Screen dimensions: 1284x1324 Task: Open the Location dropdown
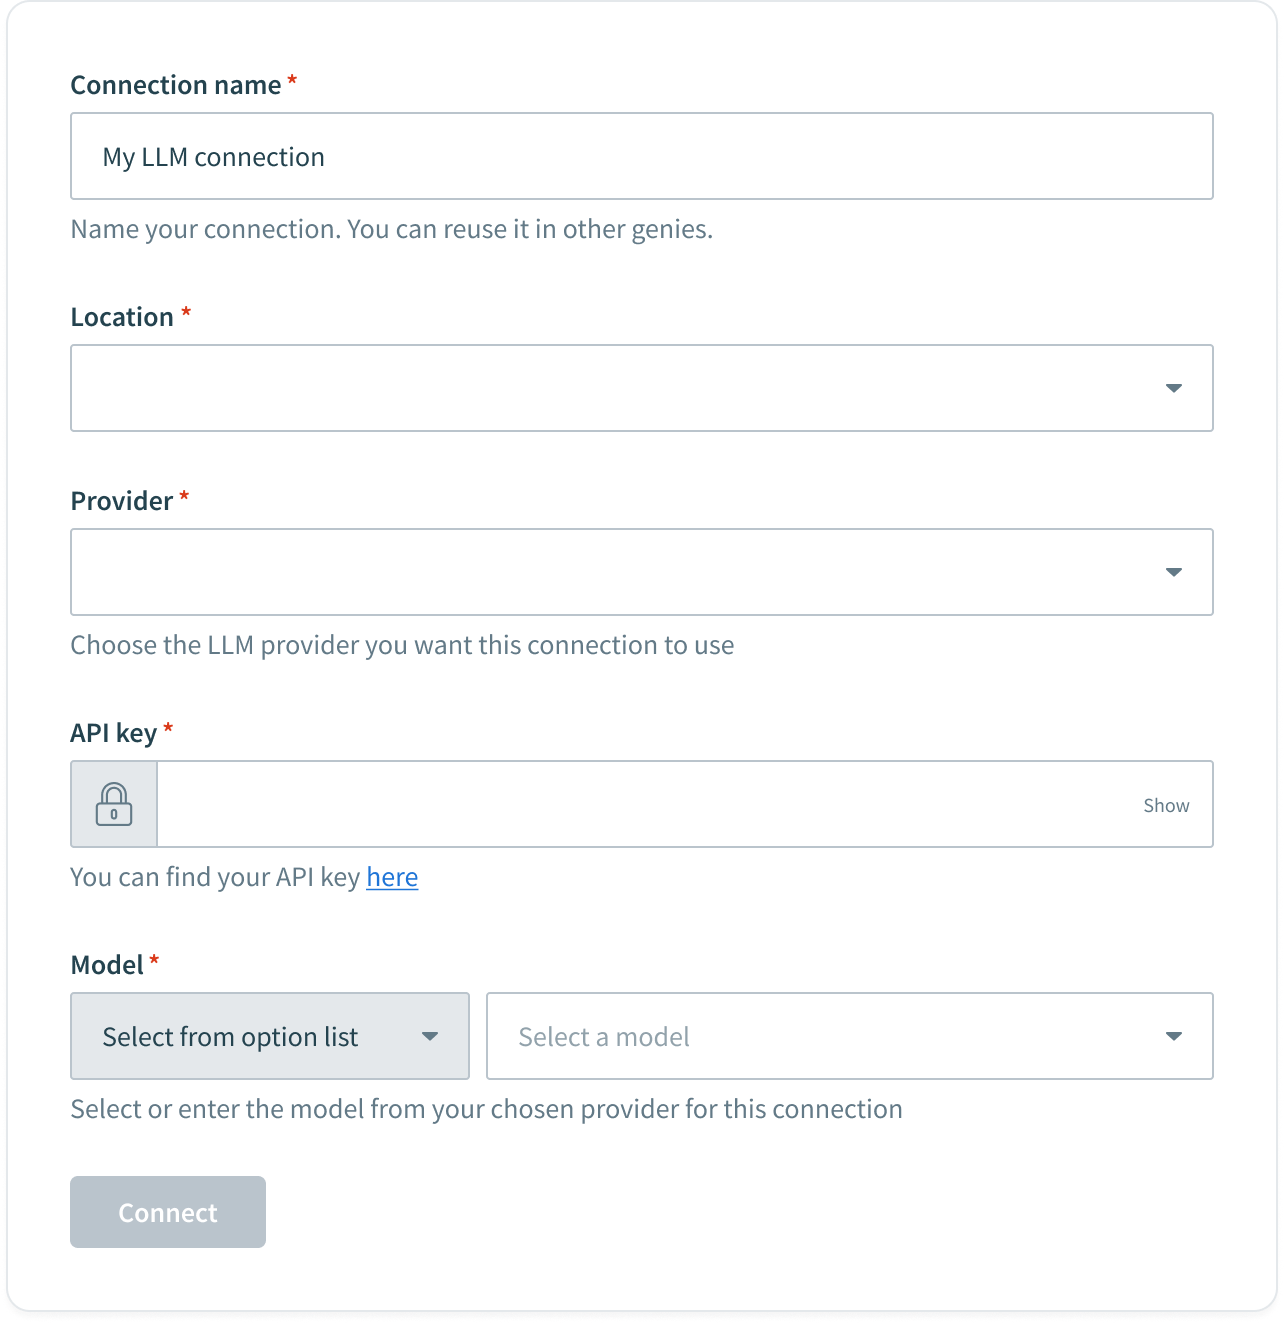(640, 388)
